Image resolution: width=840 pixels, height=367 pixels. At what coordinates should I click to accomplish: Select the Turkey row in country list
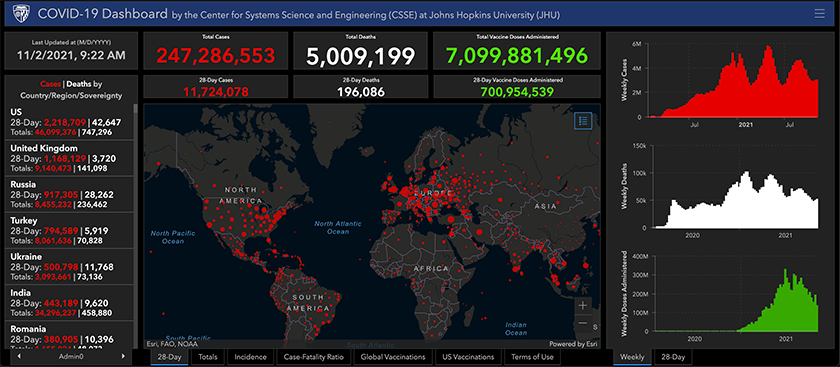pos(69,230)
